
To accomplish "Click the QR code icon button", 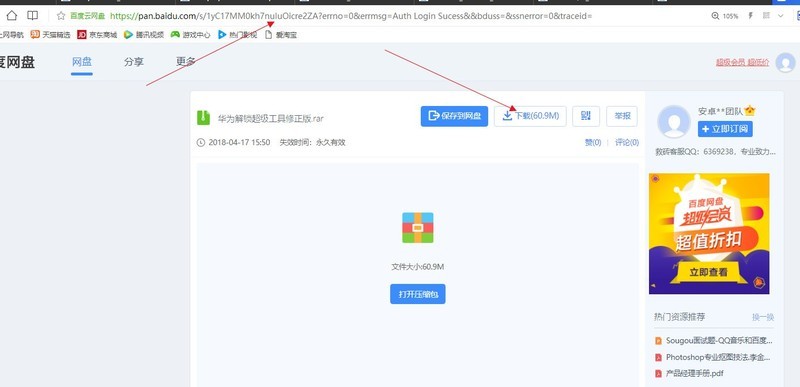I will (x=586, y=116).
